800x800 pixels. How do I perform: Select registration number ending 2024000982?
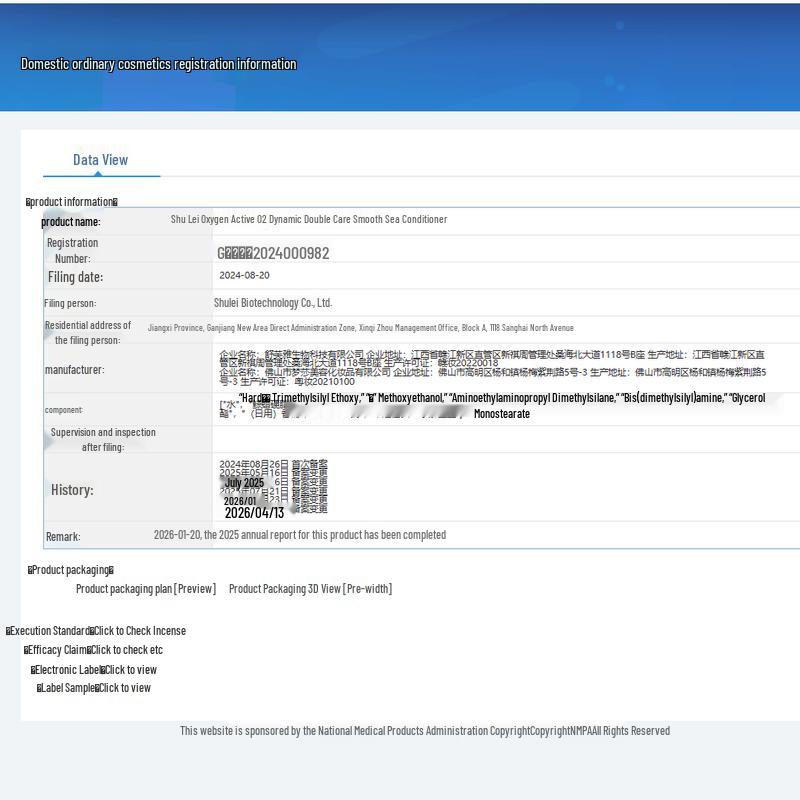[273, 253]
